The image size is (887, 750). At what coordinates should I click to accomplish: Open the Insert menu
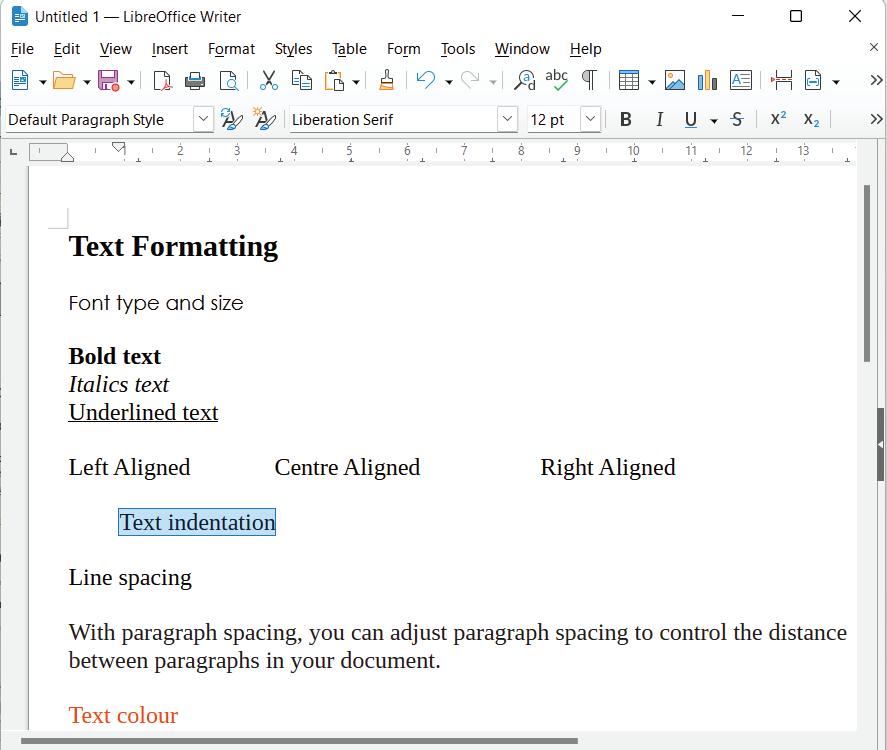coord(170,49)
